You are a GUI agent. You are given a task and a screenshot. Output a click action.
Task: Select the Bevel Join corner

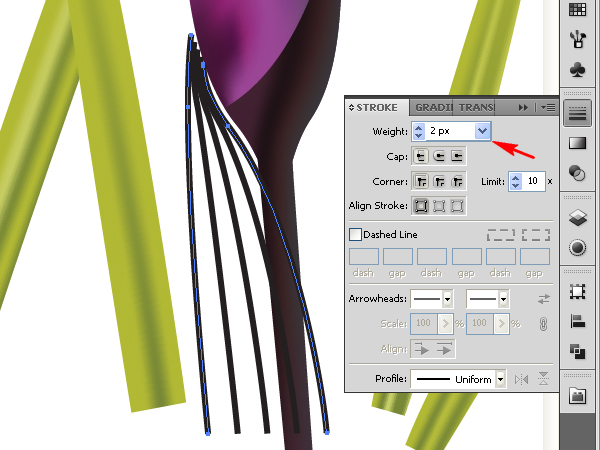457,181
